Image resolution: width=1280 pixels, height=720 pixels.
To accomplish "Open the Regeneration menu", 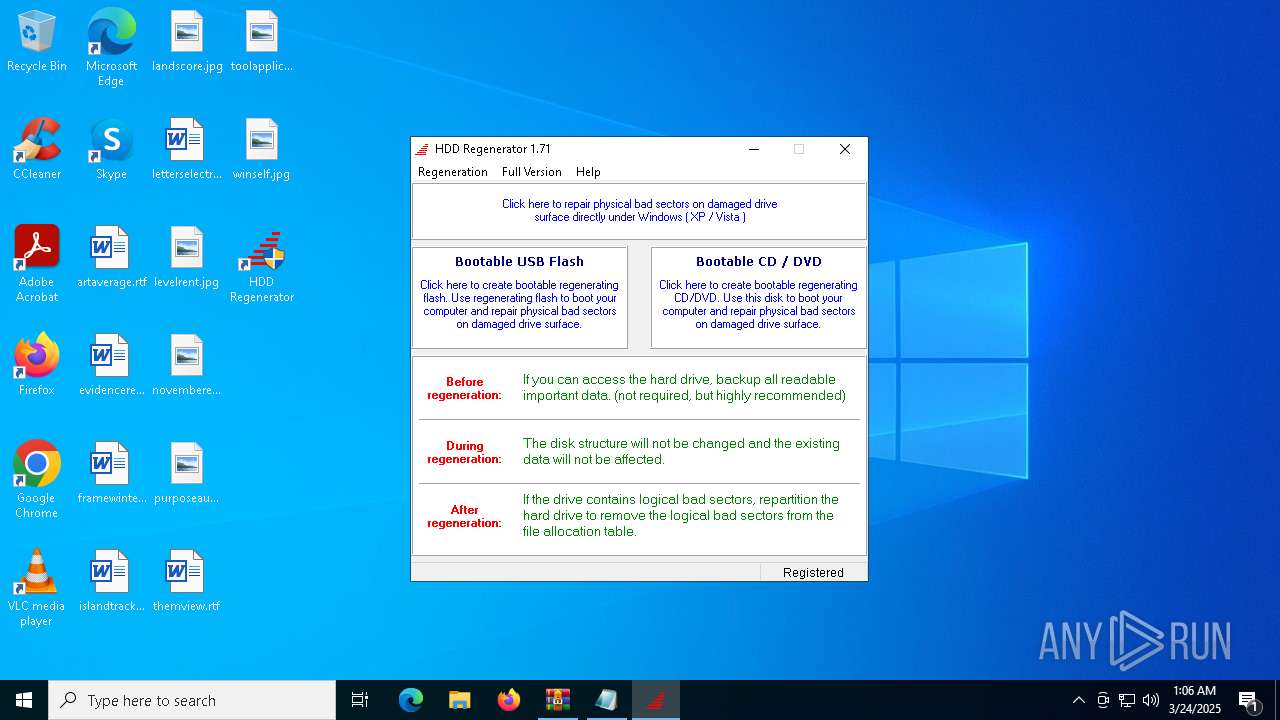I will tap(453, 172).
